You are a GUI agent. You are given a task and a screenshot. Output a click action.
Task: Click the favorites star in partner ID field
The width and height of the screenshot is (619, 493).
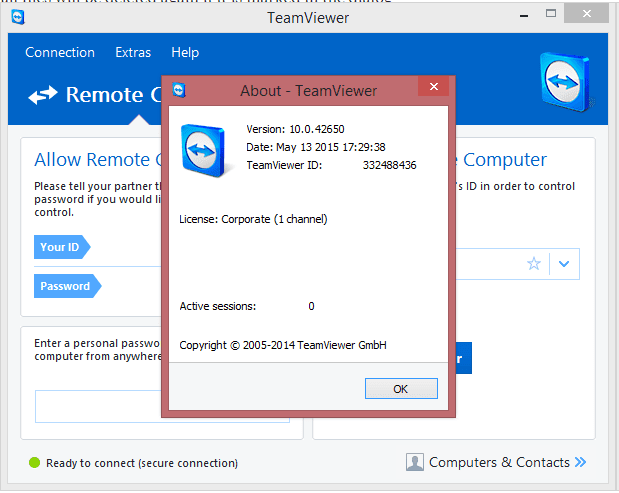(x=534, y=264)
